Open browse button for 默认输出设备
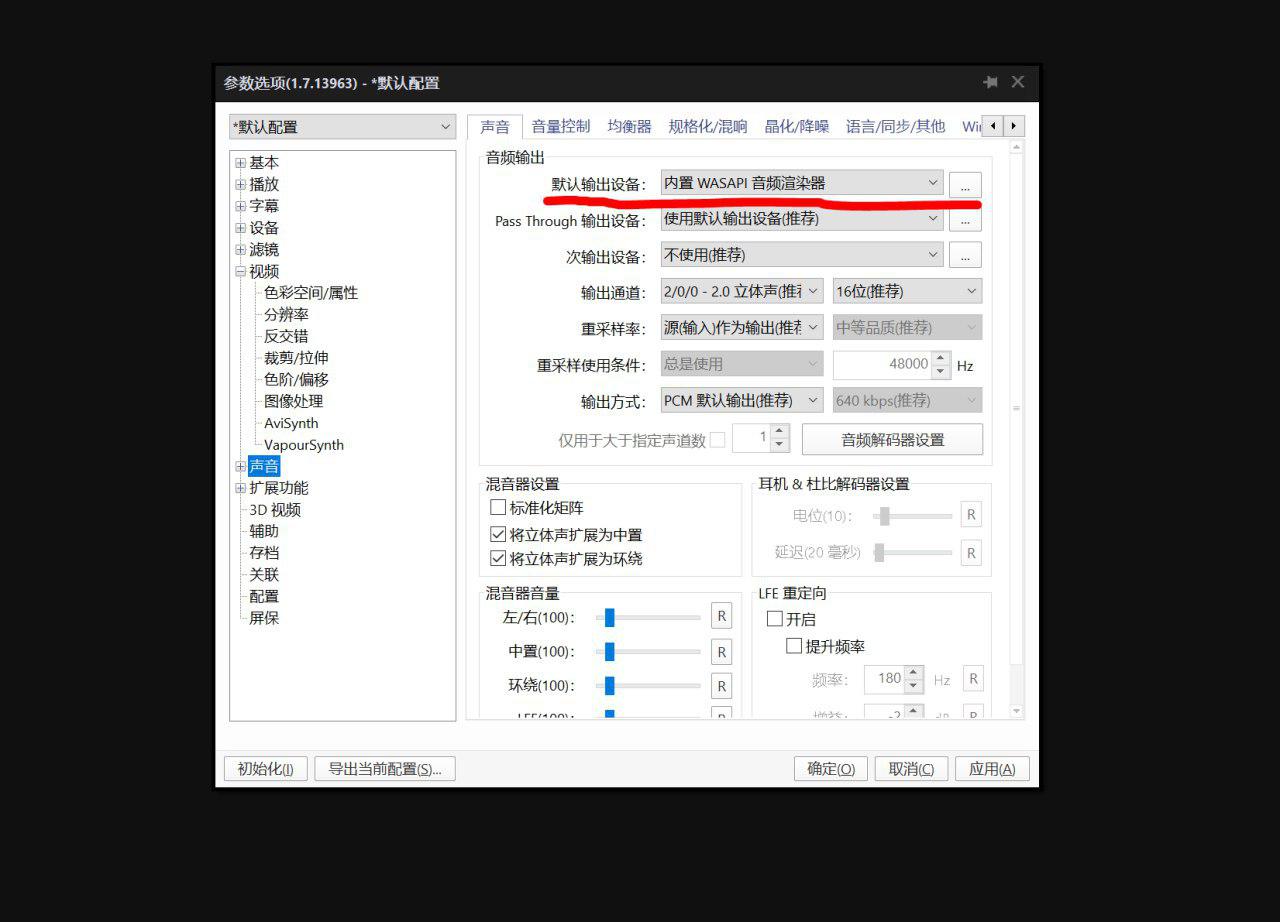Viewport: 1280px width, 922px height. (x=965, y=184)
